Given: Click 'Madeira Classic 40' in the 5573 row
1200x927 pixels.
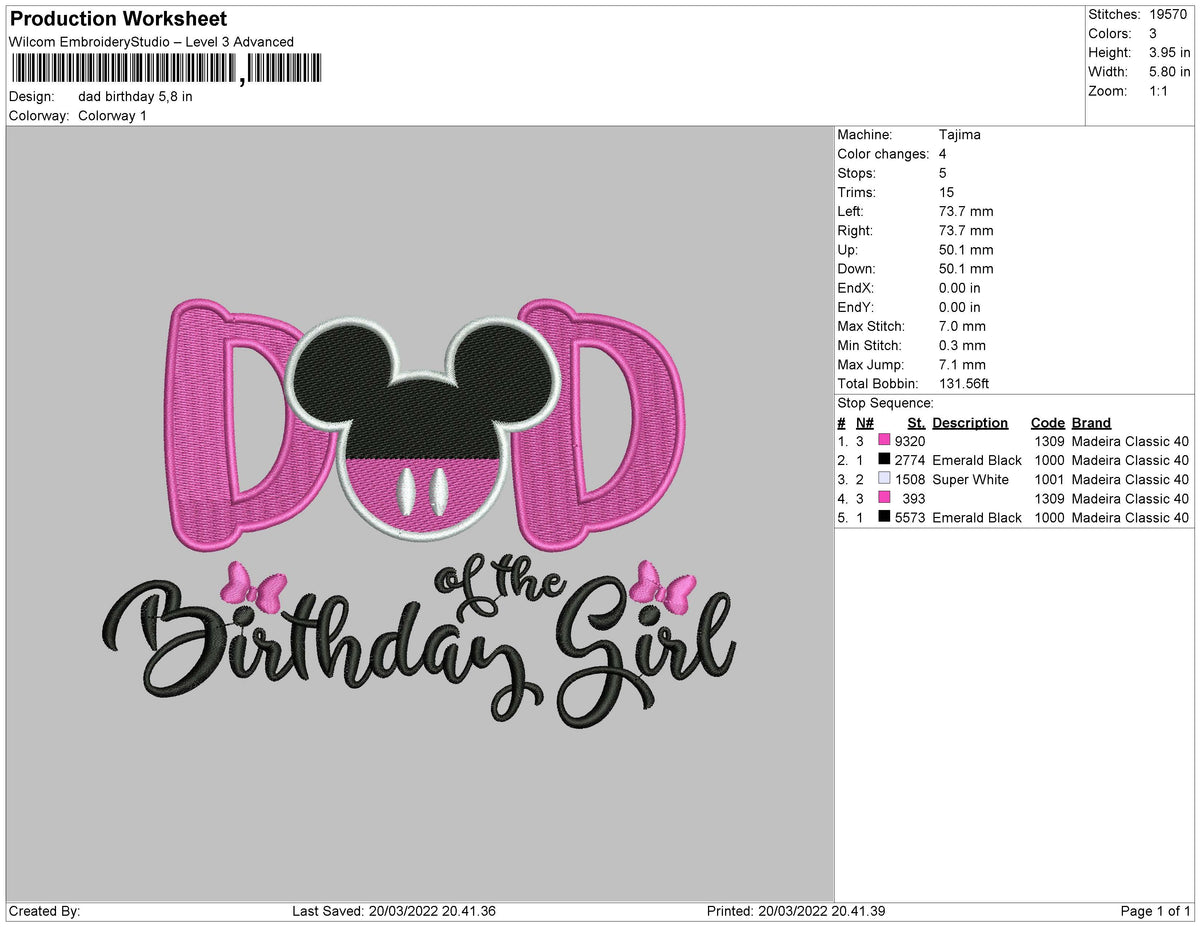Looking at the screenshot, I should click(1130, 517).
